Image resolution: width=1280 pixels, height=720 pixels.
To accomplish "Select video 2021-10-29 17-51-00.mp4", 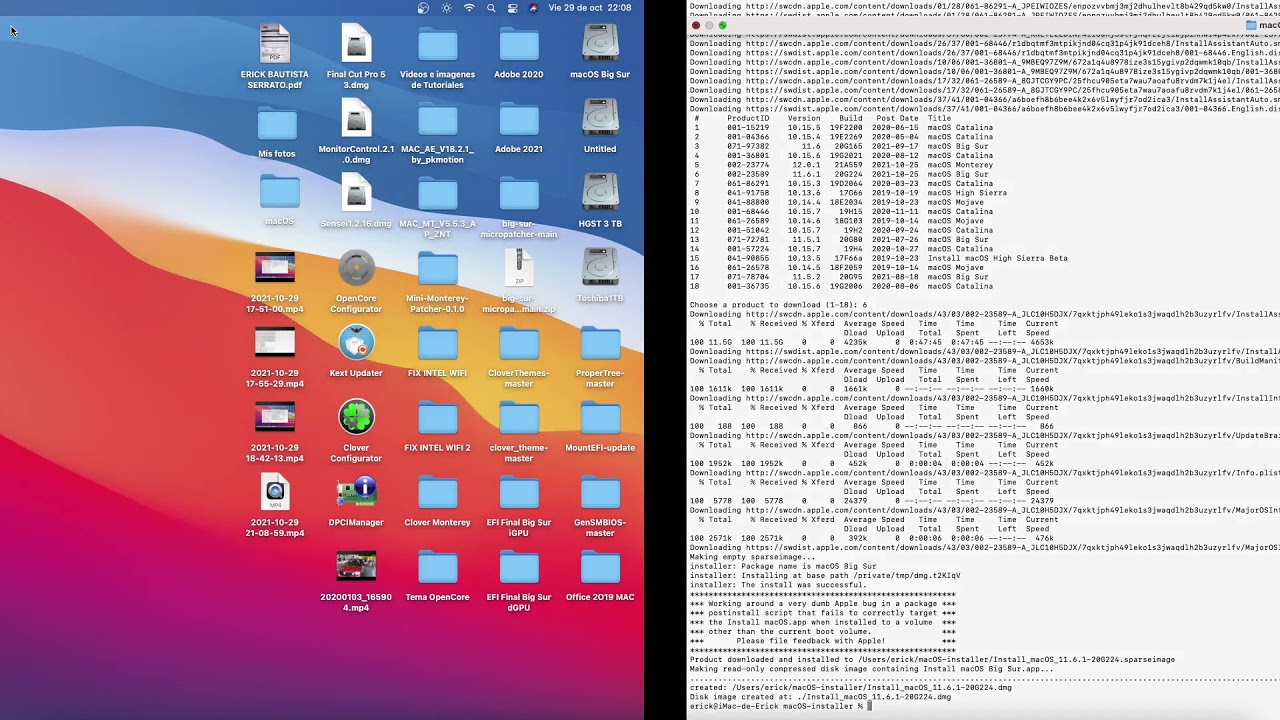I will (x=275, y=269).
